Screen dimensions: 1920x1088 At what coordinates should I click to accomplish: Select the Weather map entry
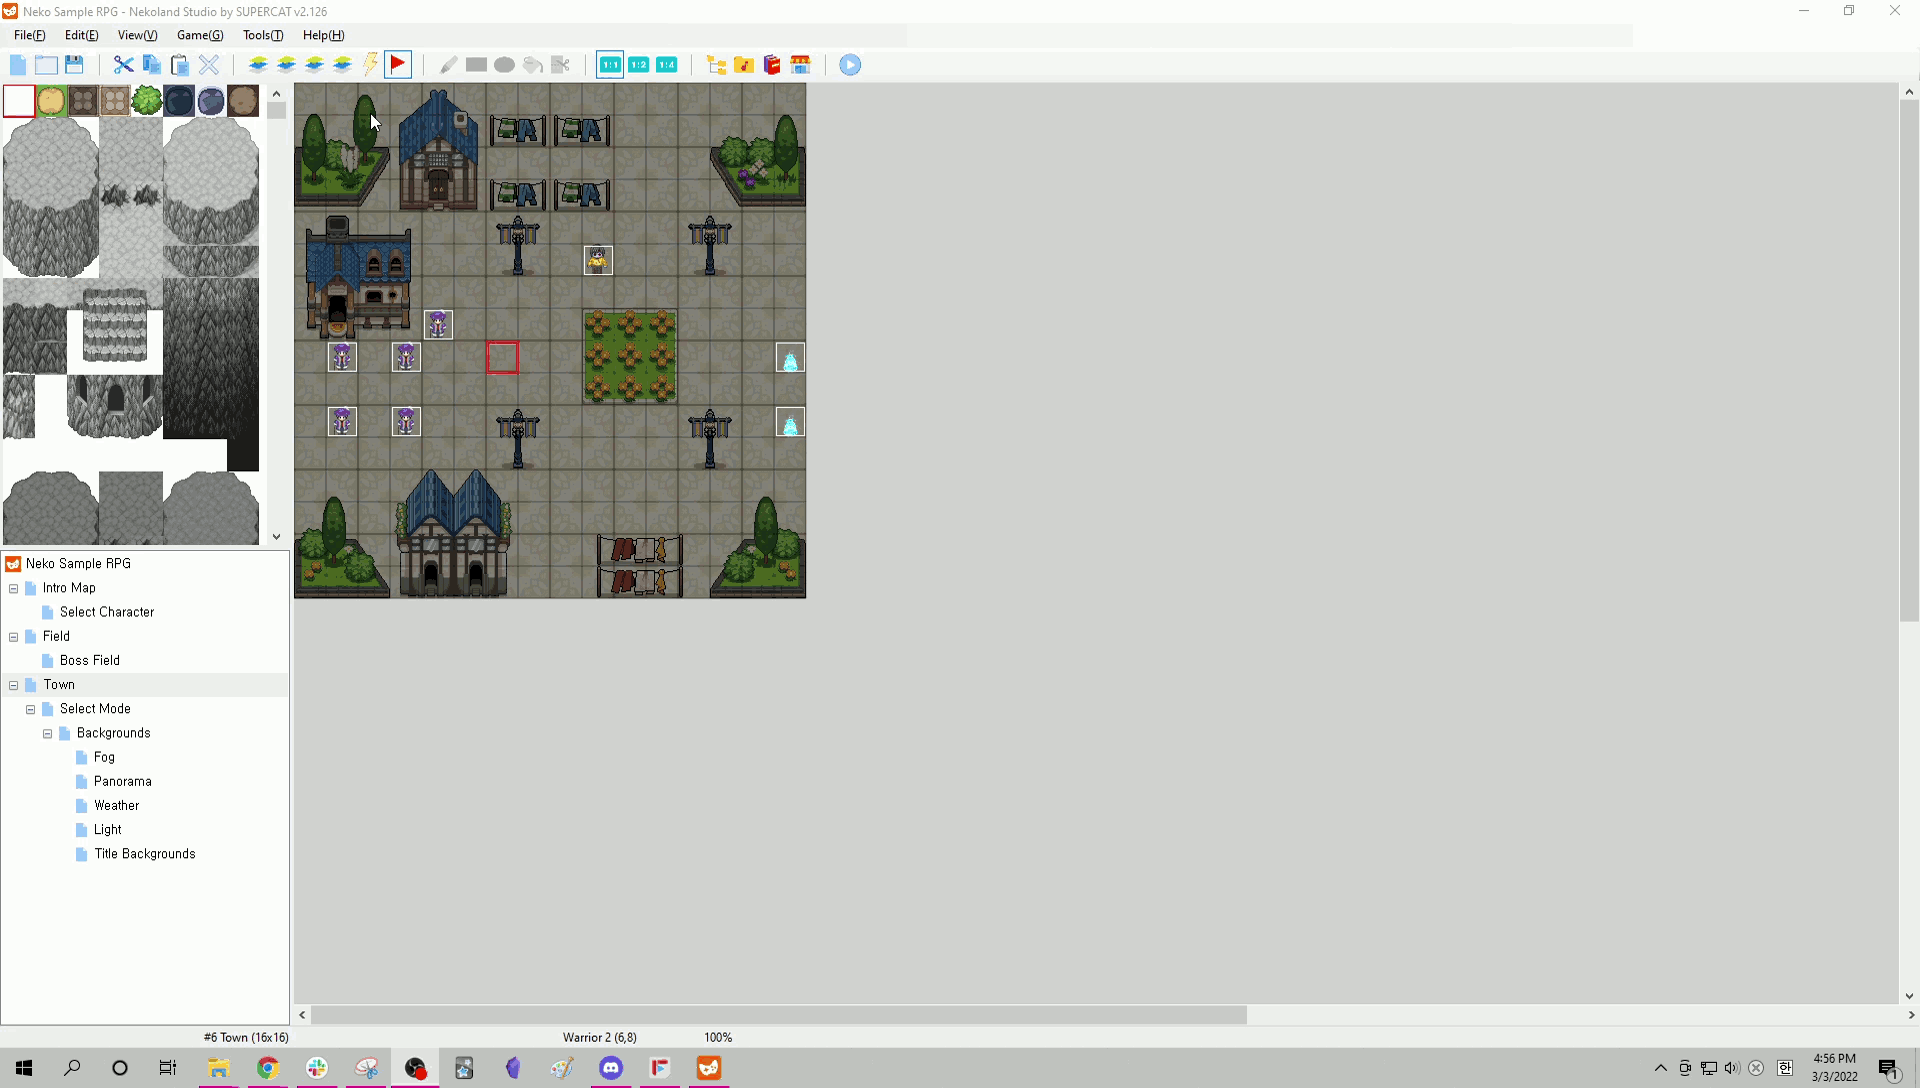(117, 806)
